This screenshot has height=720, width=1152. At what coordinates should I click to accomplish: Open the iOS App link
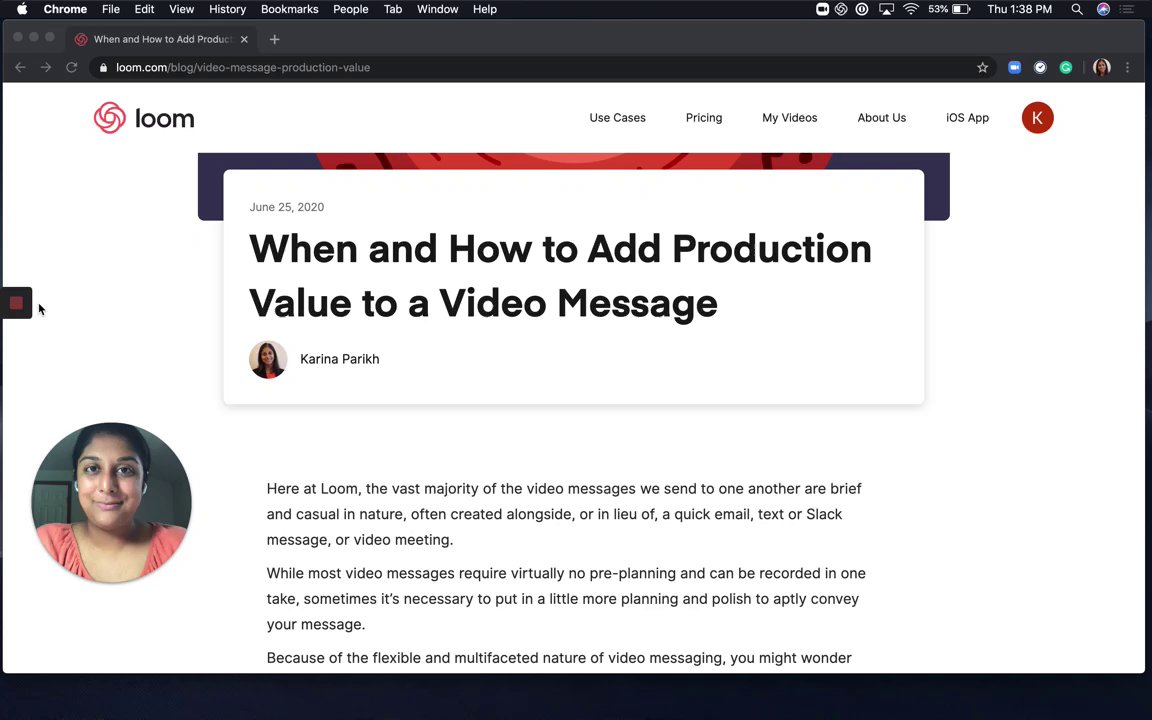968,118
